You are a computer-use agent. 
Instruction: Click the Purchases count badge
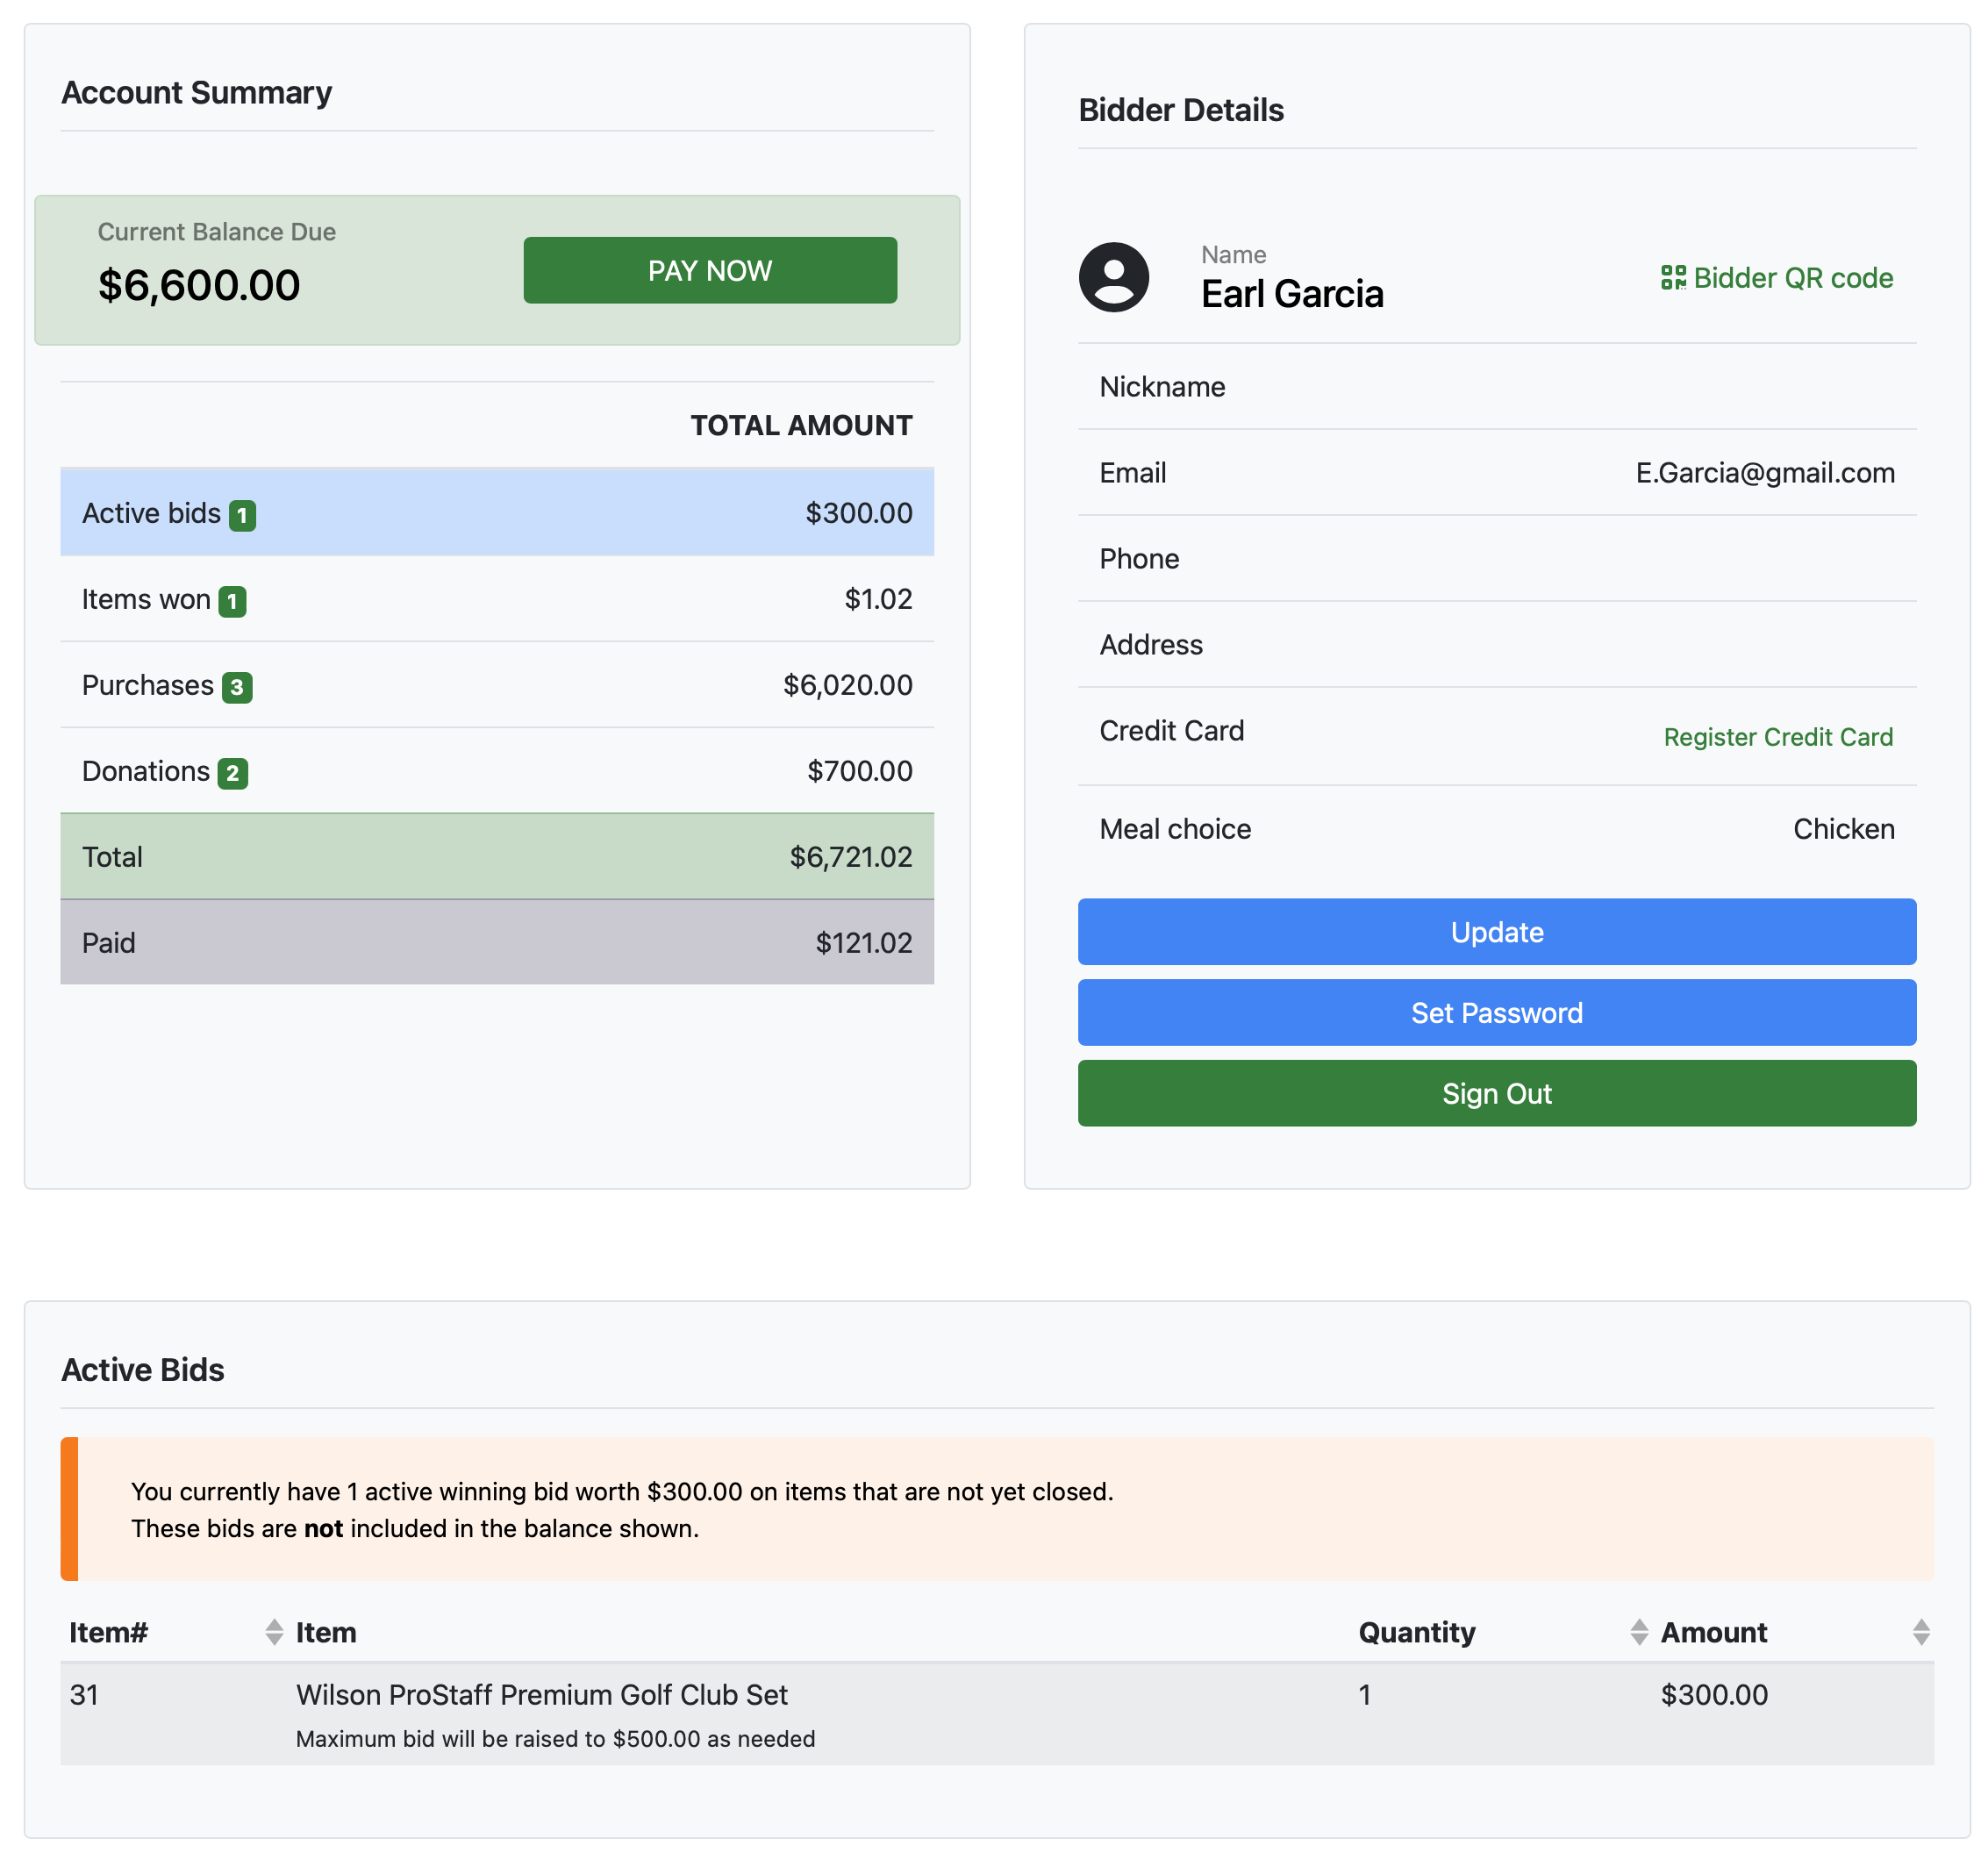coord(236,687)
